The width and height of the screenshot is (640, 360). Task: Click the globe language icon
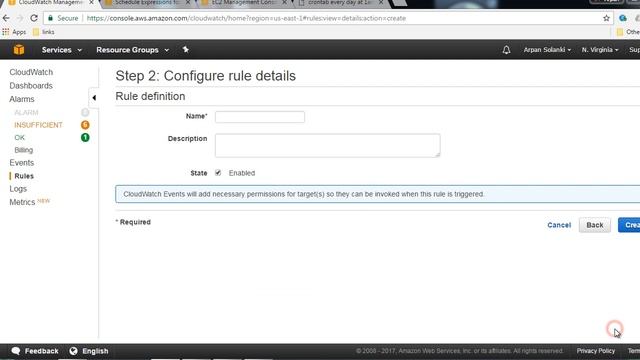coord(73,351)
